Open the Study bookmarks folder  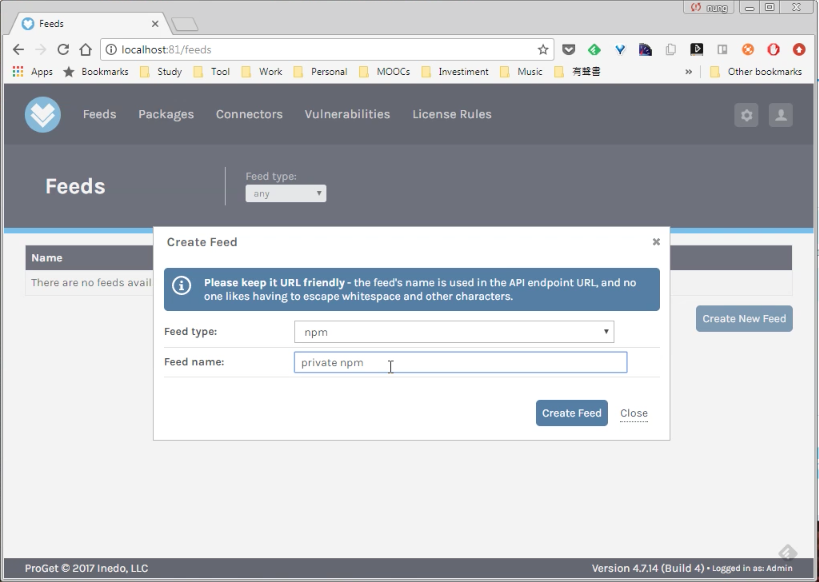(161, 72)
